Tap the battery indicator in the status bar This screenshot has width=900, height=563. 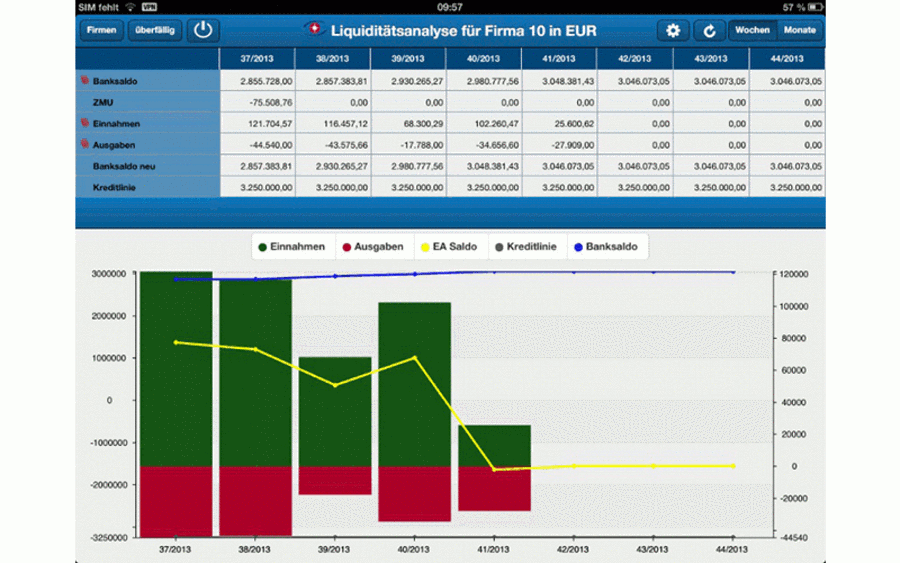[814, 7]
